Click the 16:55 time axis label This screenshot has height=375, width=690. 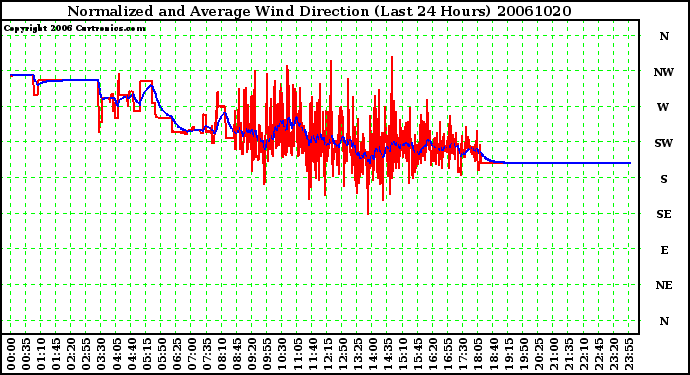(448, 354)
